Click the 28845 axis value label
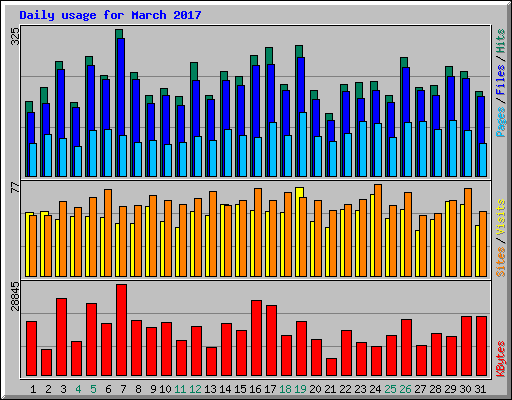Image resolution: width=512 pixels, height=400 pixels. [x=16, y=296]
